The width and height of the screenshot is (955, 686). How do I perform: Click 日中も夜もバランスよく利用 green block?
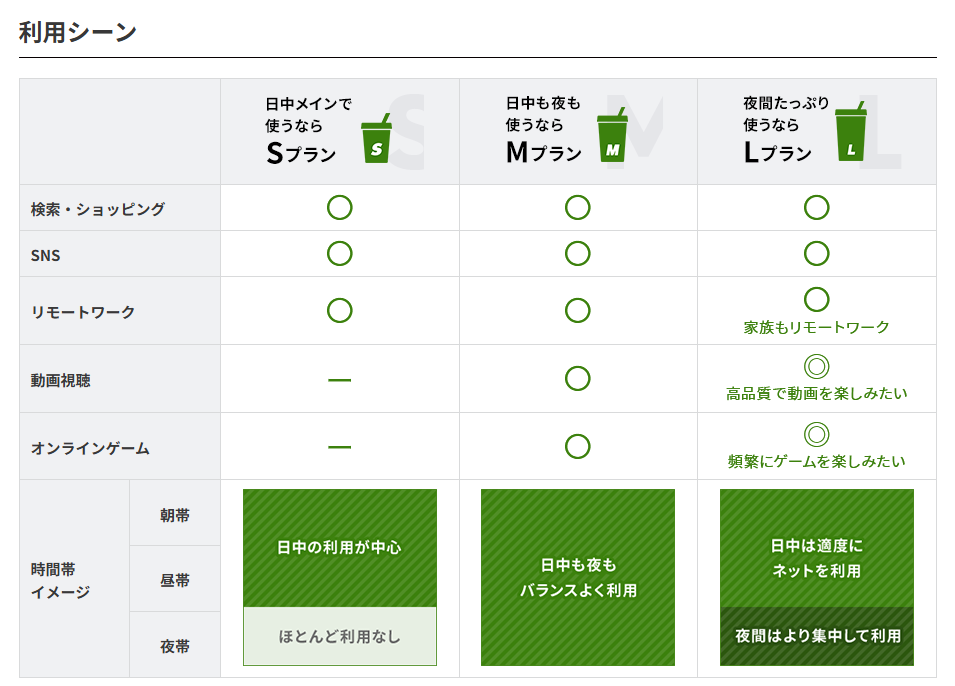(577, 578)
